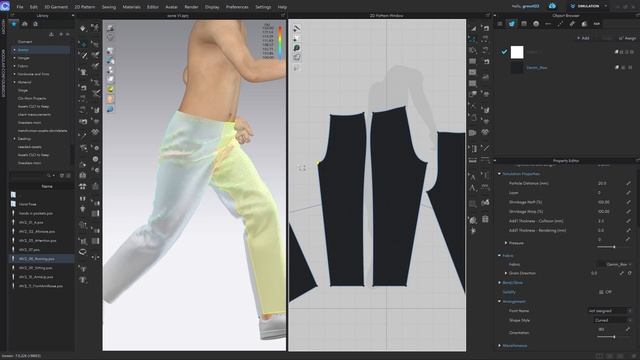Select the hands in pockets.pos file

(36, 213)
